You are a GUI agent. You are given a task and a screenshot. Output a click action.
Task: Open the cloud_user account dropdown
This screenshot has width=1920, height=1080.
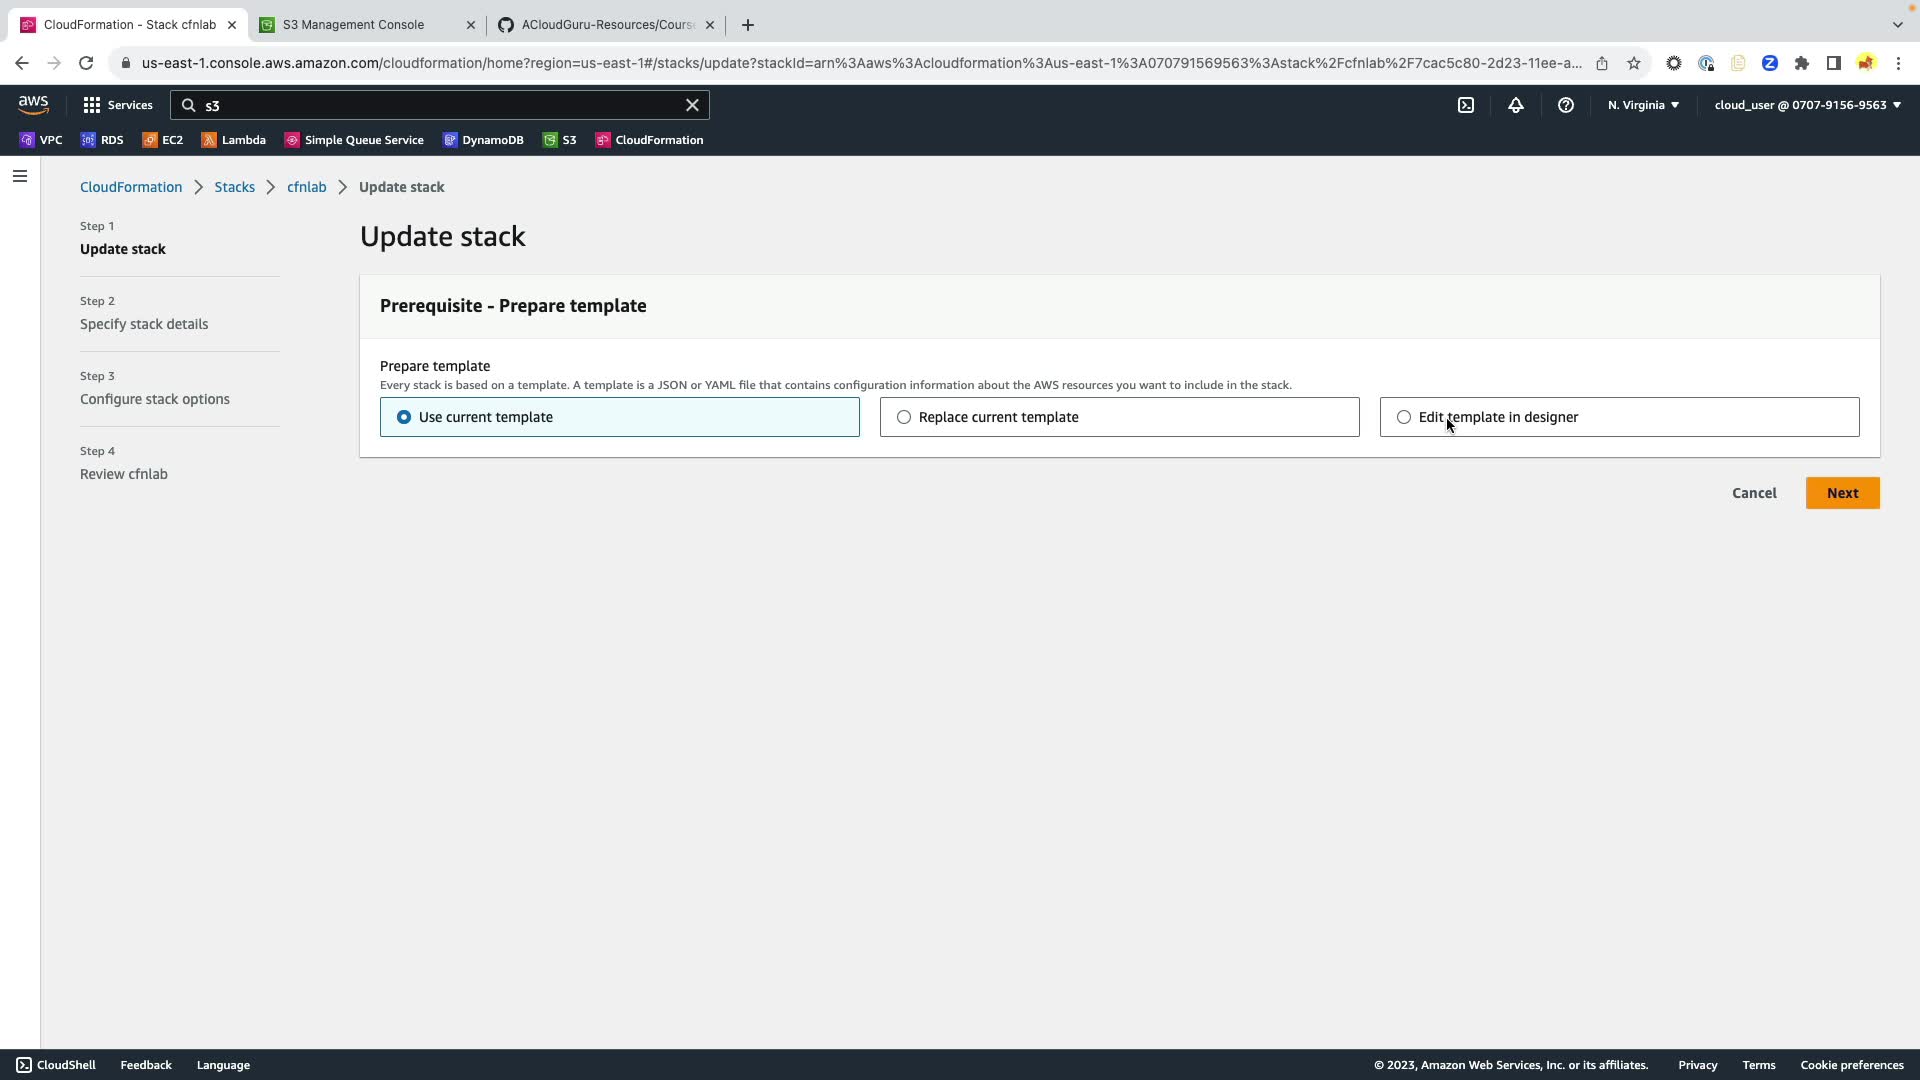click(1807, 105)
